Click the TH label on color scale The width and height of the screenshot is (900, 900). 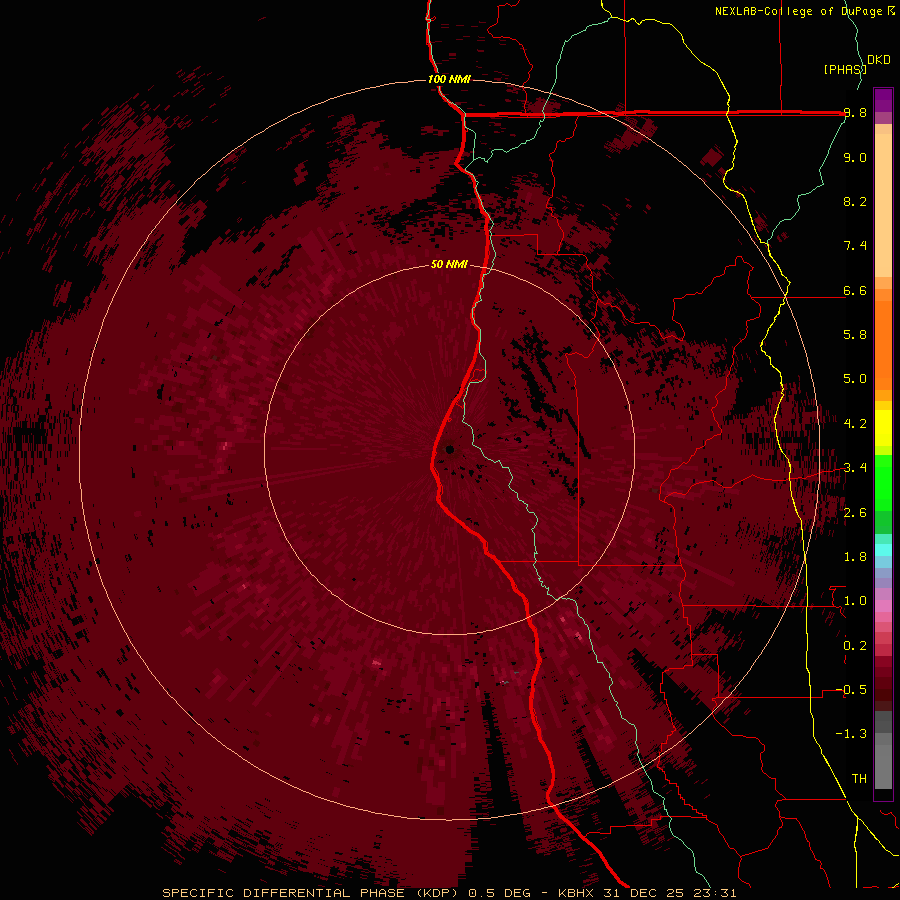pos(859,779)
